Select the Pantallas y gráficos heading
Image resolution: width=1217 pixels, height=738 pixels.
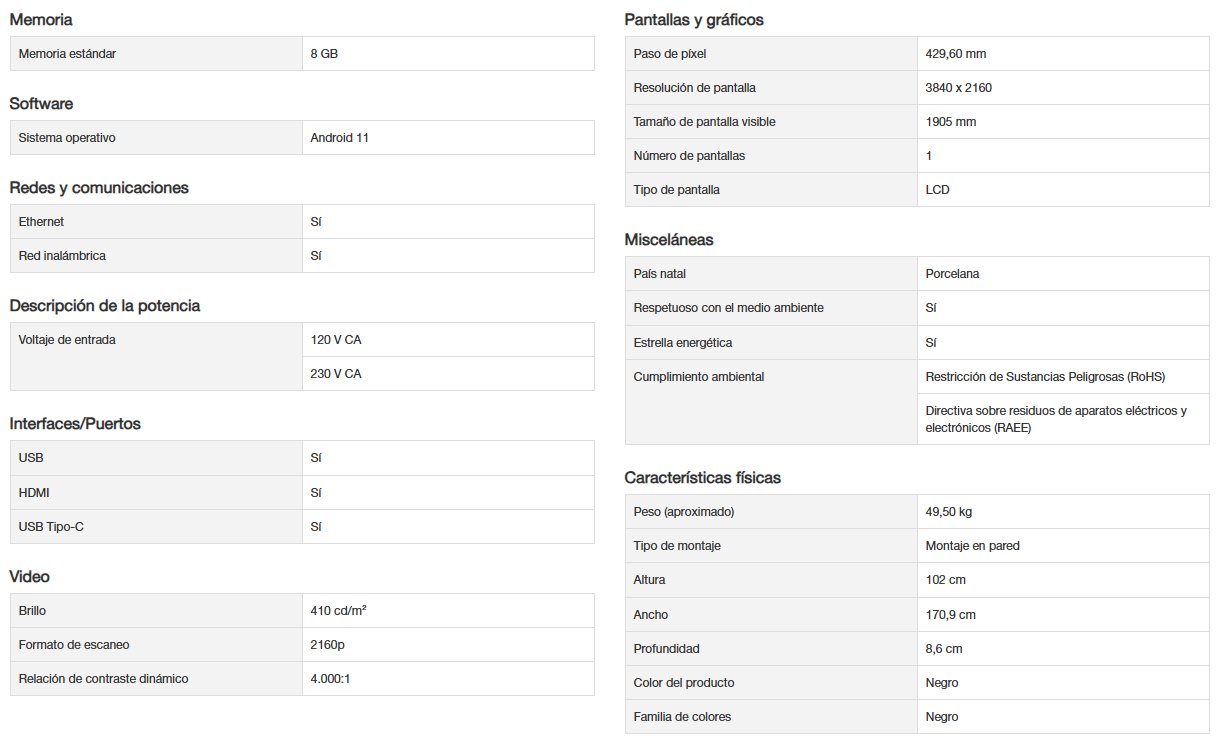click(x=694, y=20)
